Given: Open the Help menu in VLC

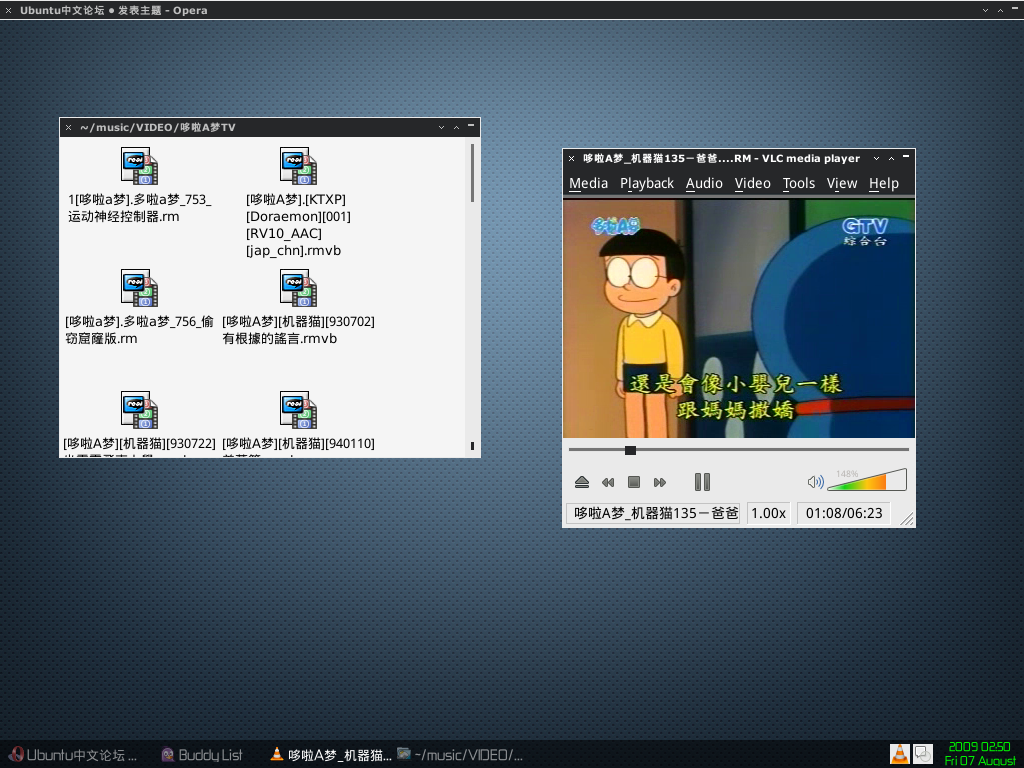Looking at the screenshot, I should (884, 184).
